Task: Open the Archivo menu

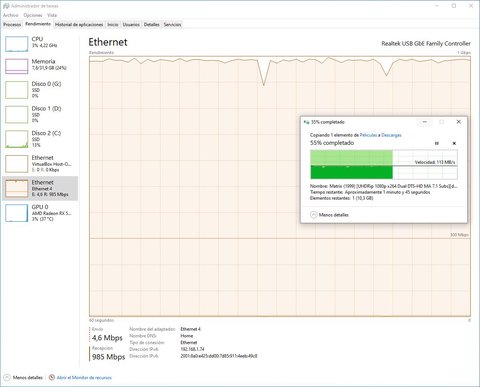Action: click(11, 15)
